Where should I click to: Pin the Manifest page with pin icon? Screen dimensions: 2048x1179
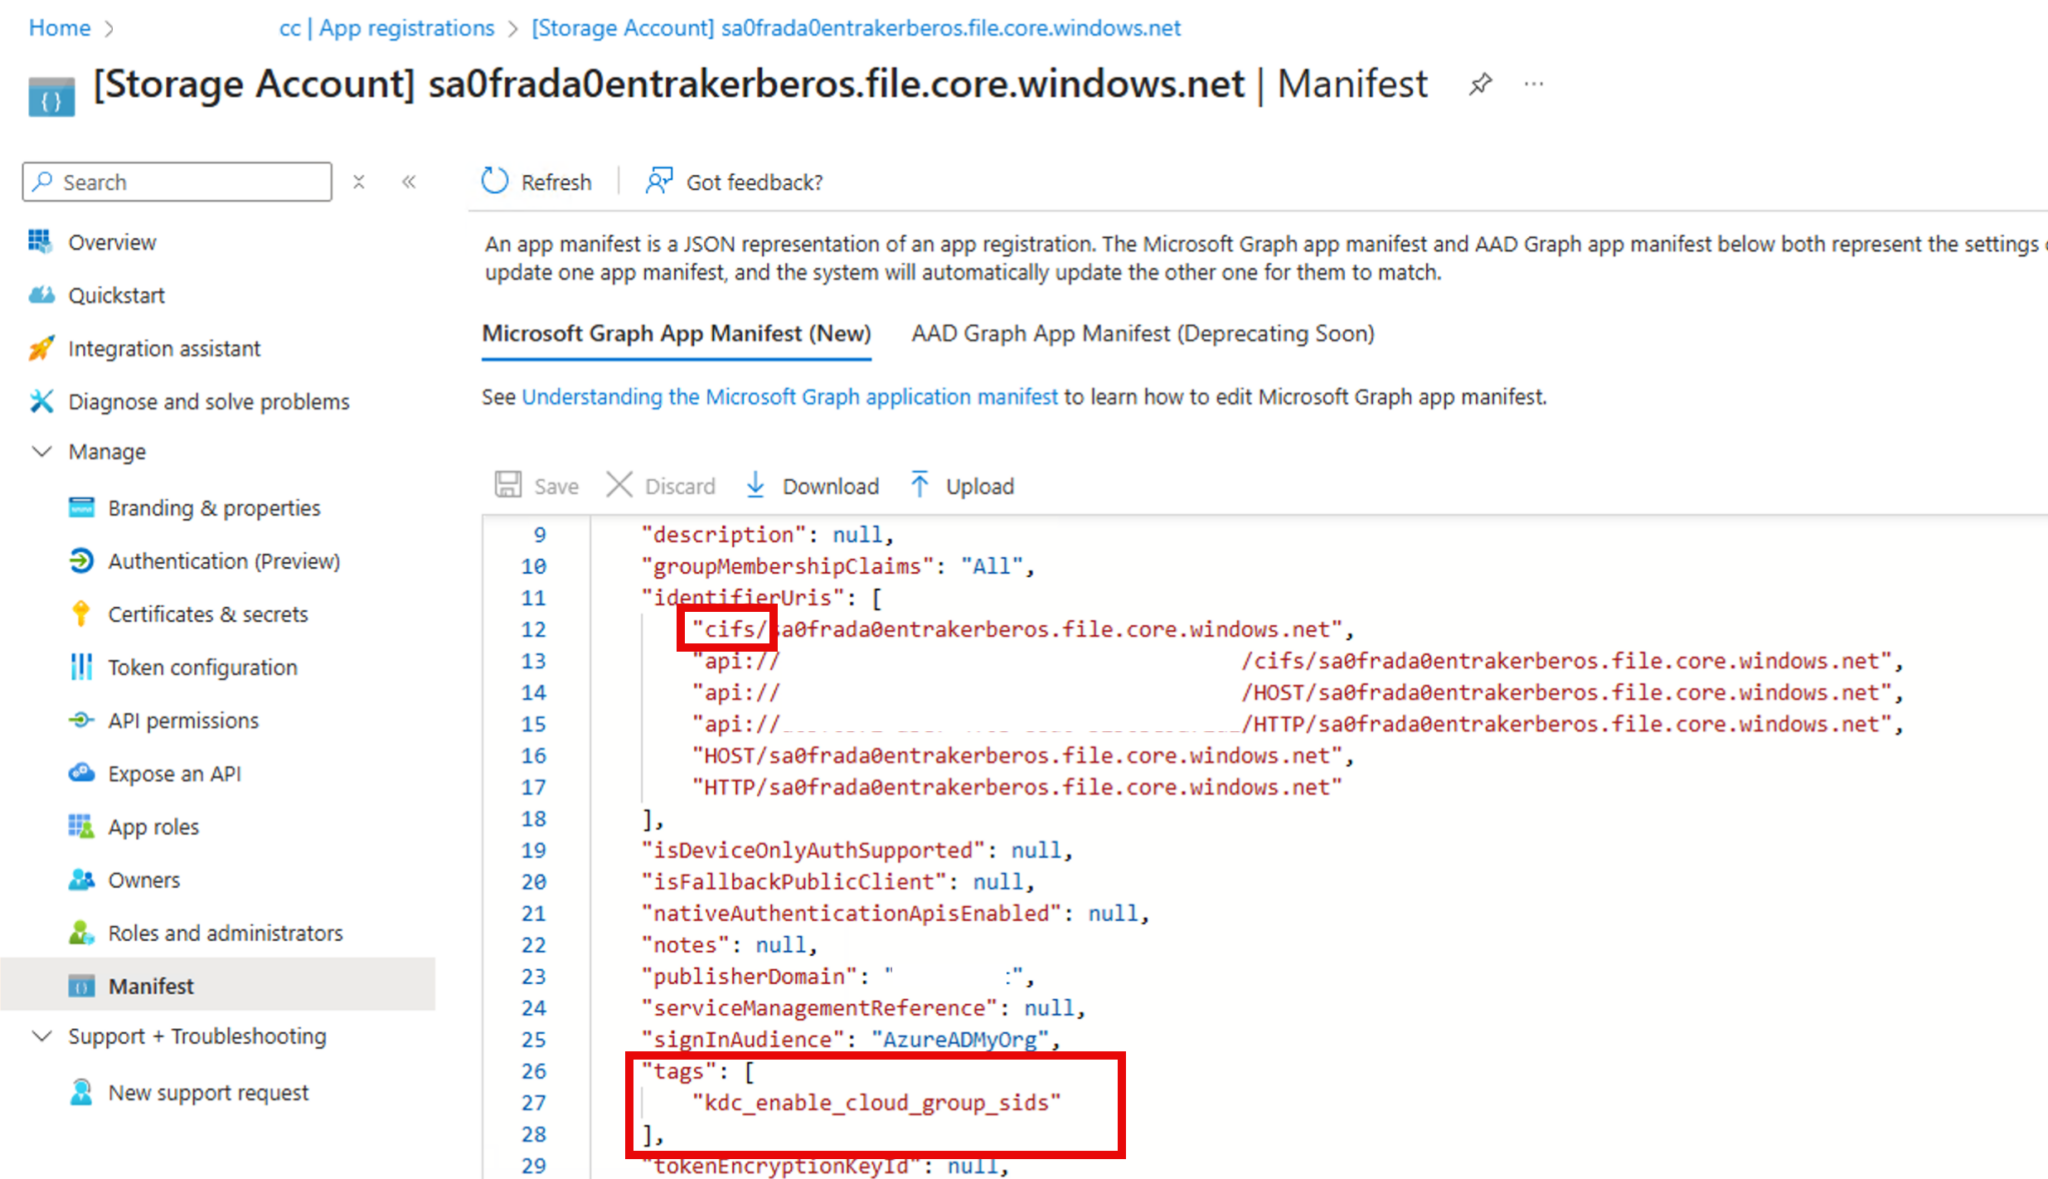pyautogui.click(x=1480, y=84)
